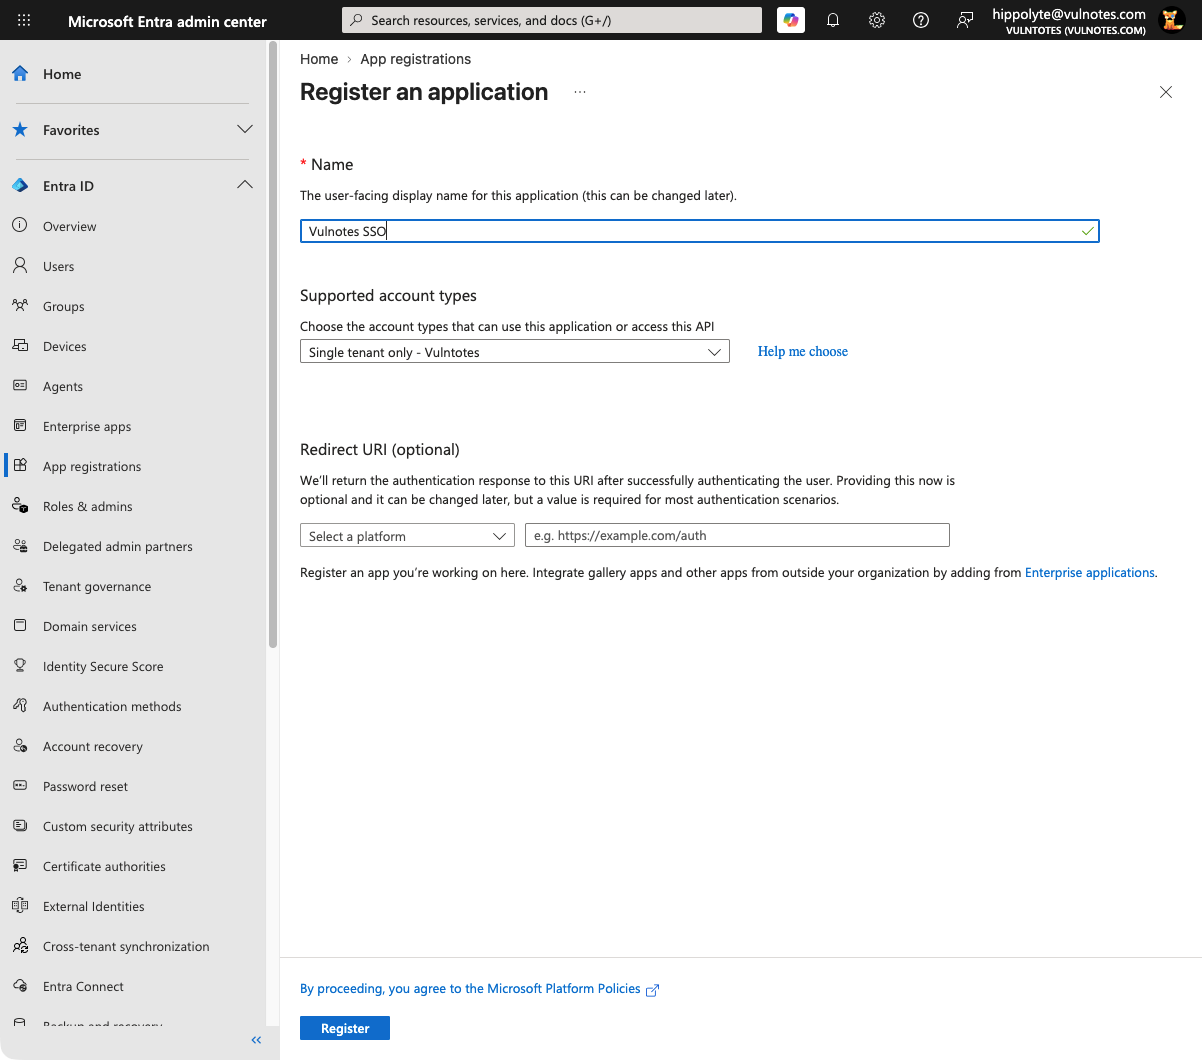This screenshot has width=1202, height=1060.
Task: Click the sidebar vertical scrollbar
Action: click(x=273, y=345)
